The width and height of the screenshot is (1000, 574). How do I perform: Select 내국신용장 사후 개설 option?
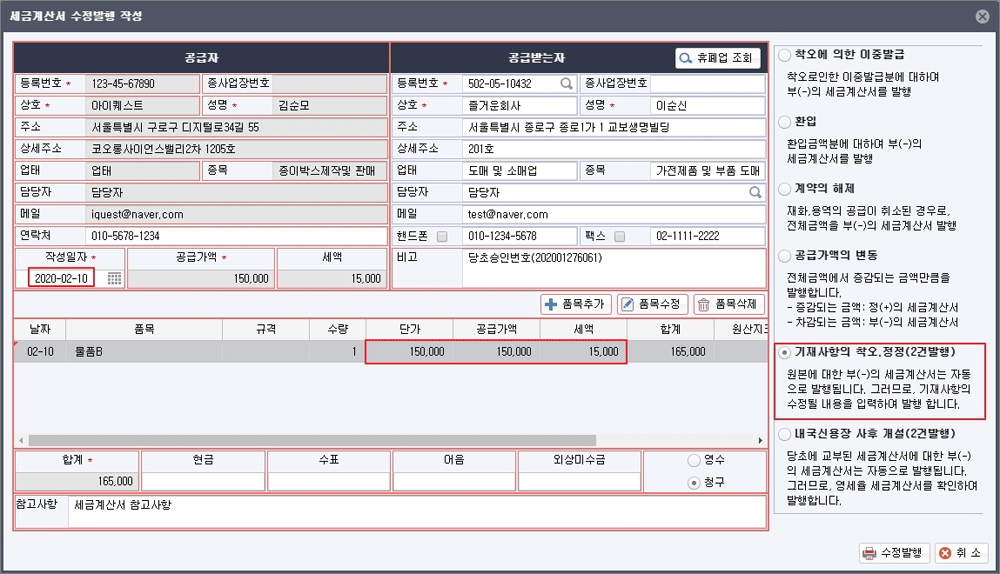[x=785, y=434]
